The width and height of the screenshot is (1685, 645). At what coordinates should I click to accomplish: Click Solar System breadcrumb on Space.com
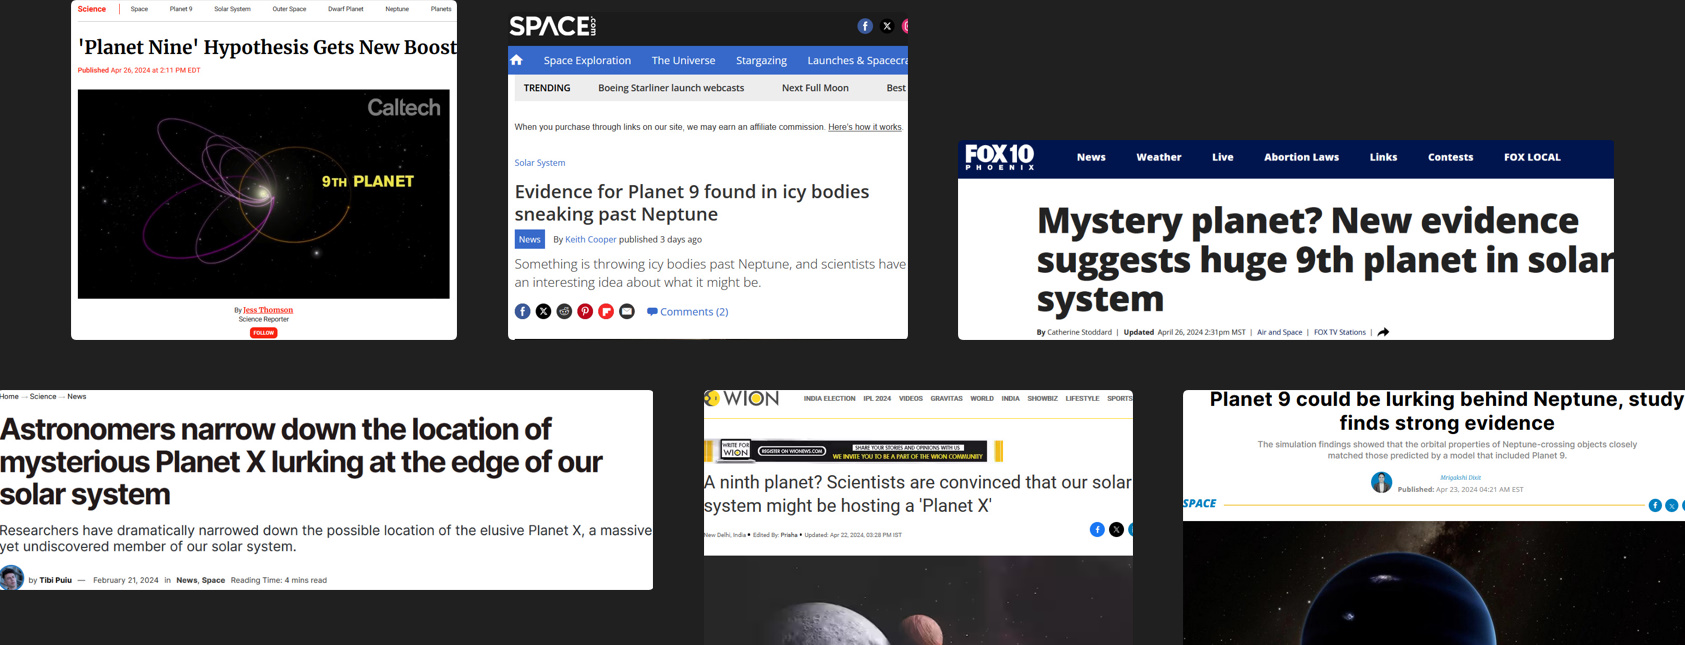[540, 163]
